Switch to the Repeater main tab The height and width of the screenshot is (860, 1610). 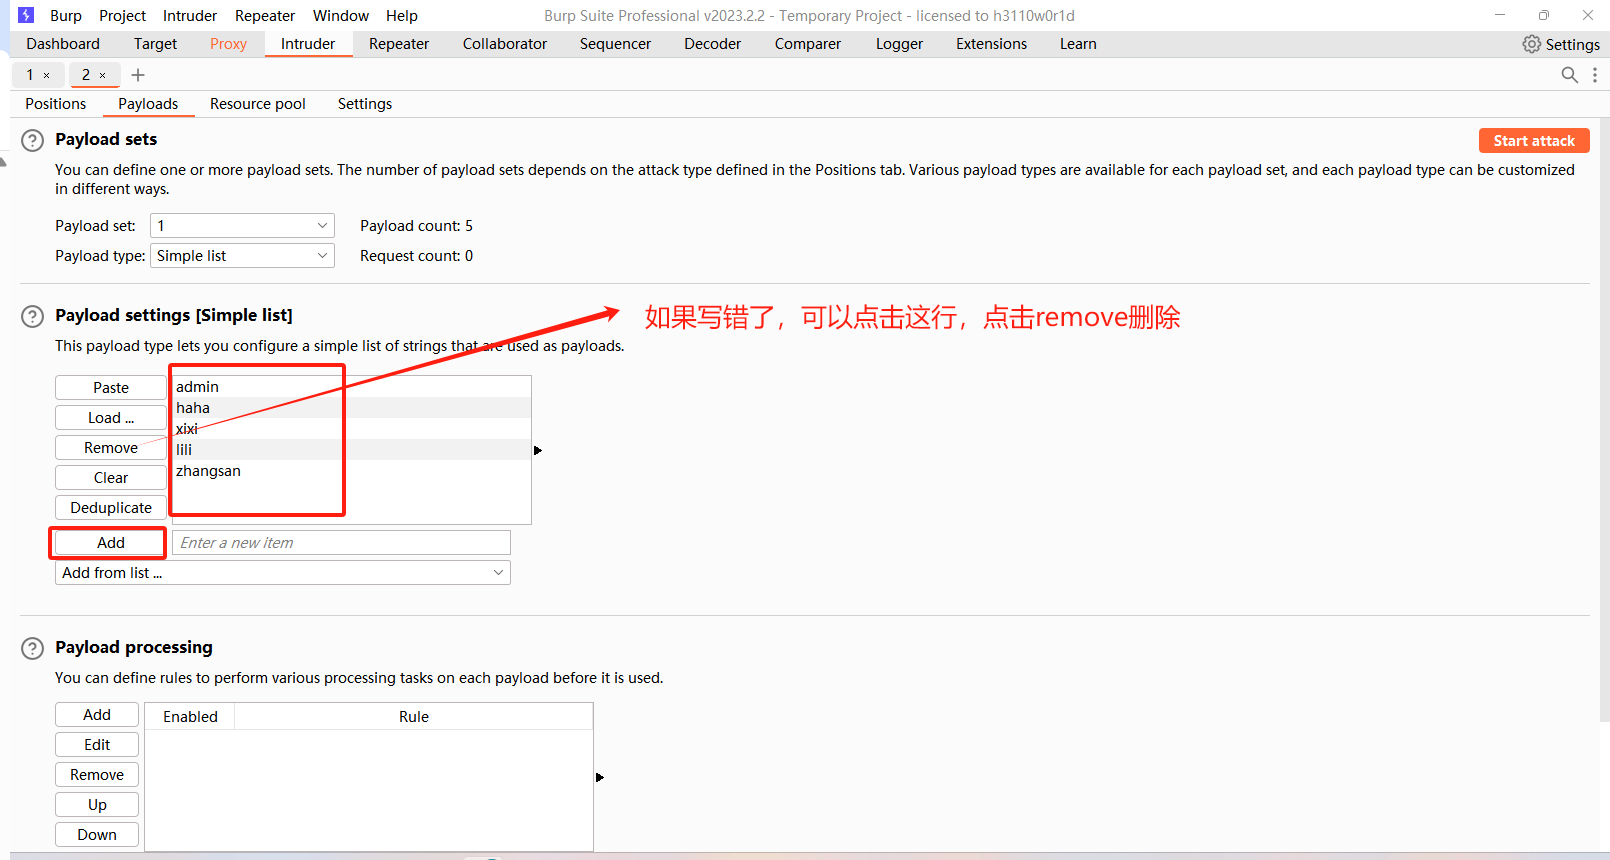tap(399, 44)
